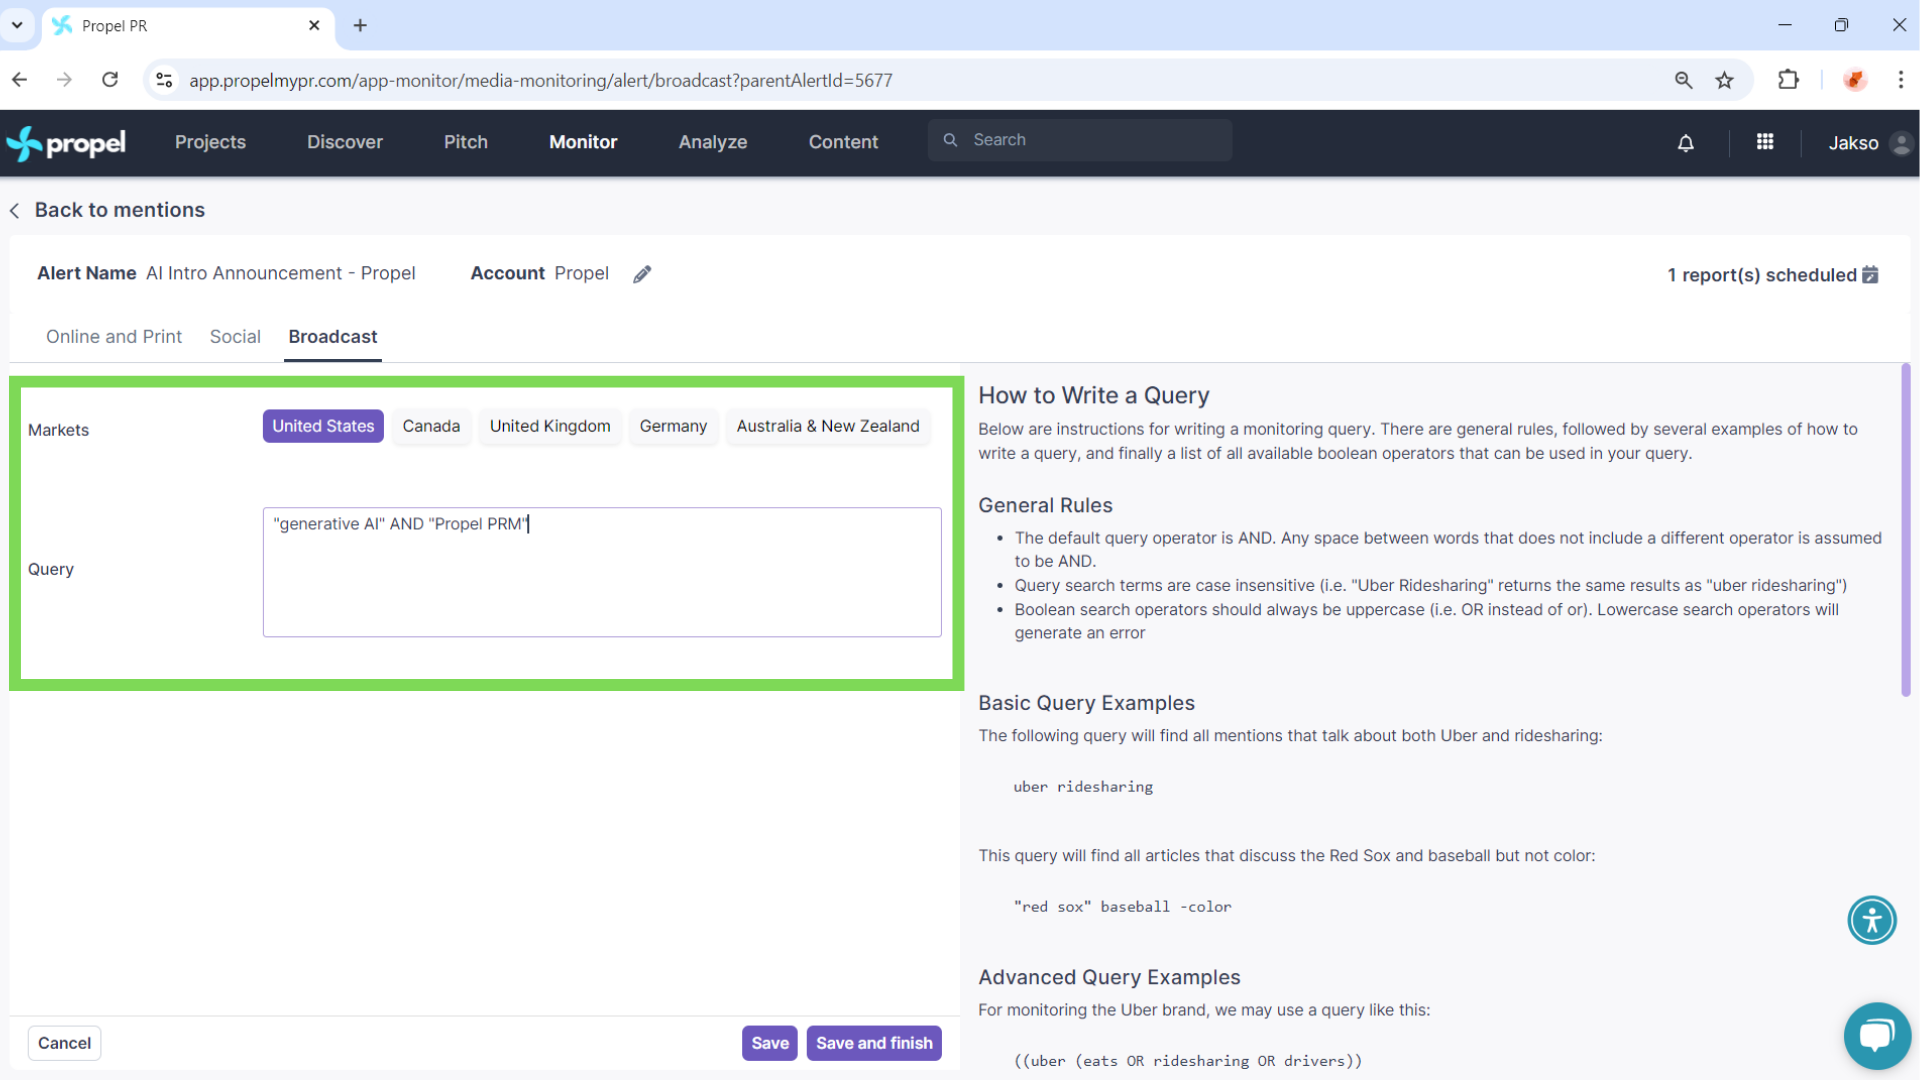
Task: Click into the Query text area
Action: pyautogui.click(x=602, y=572)
